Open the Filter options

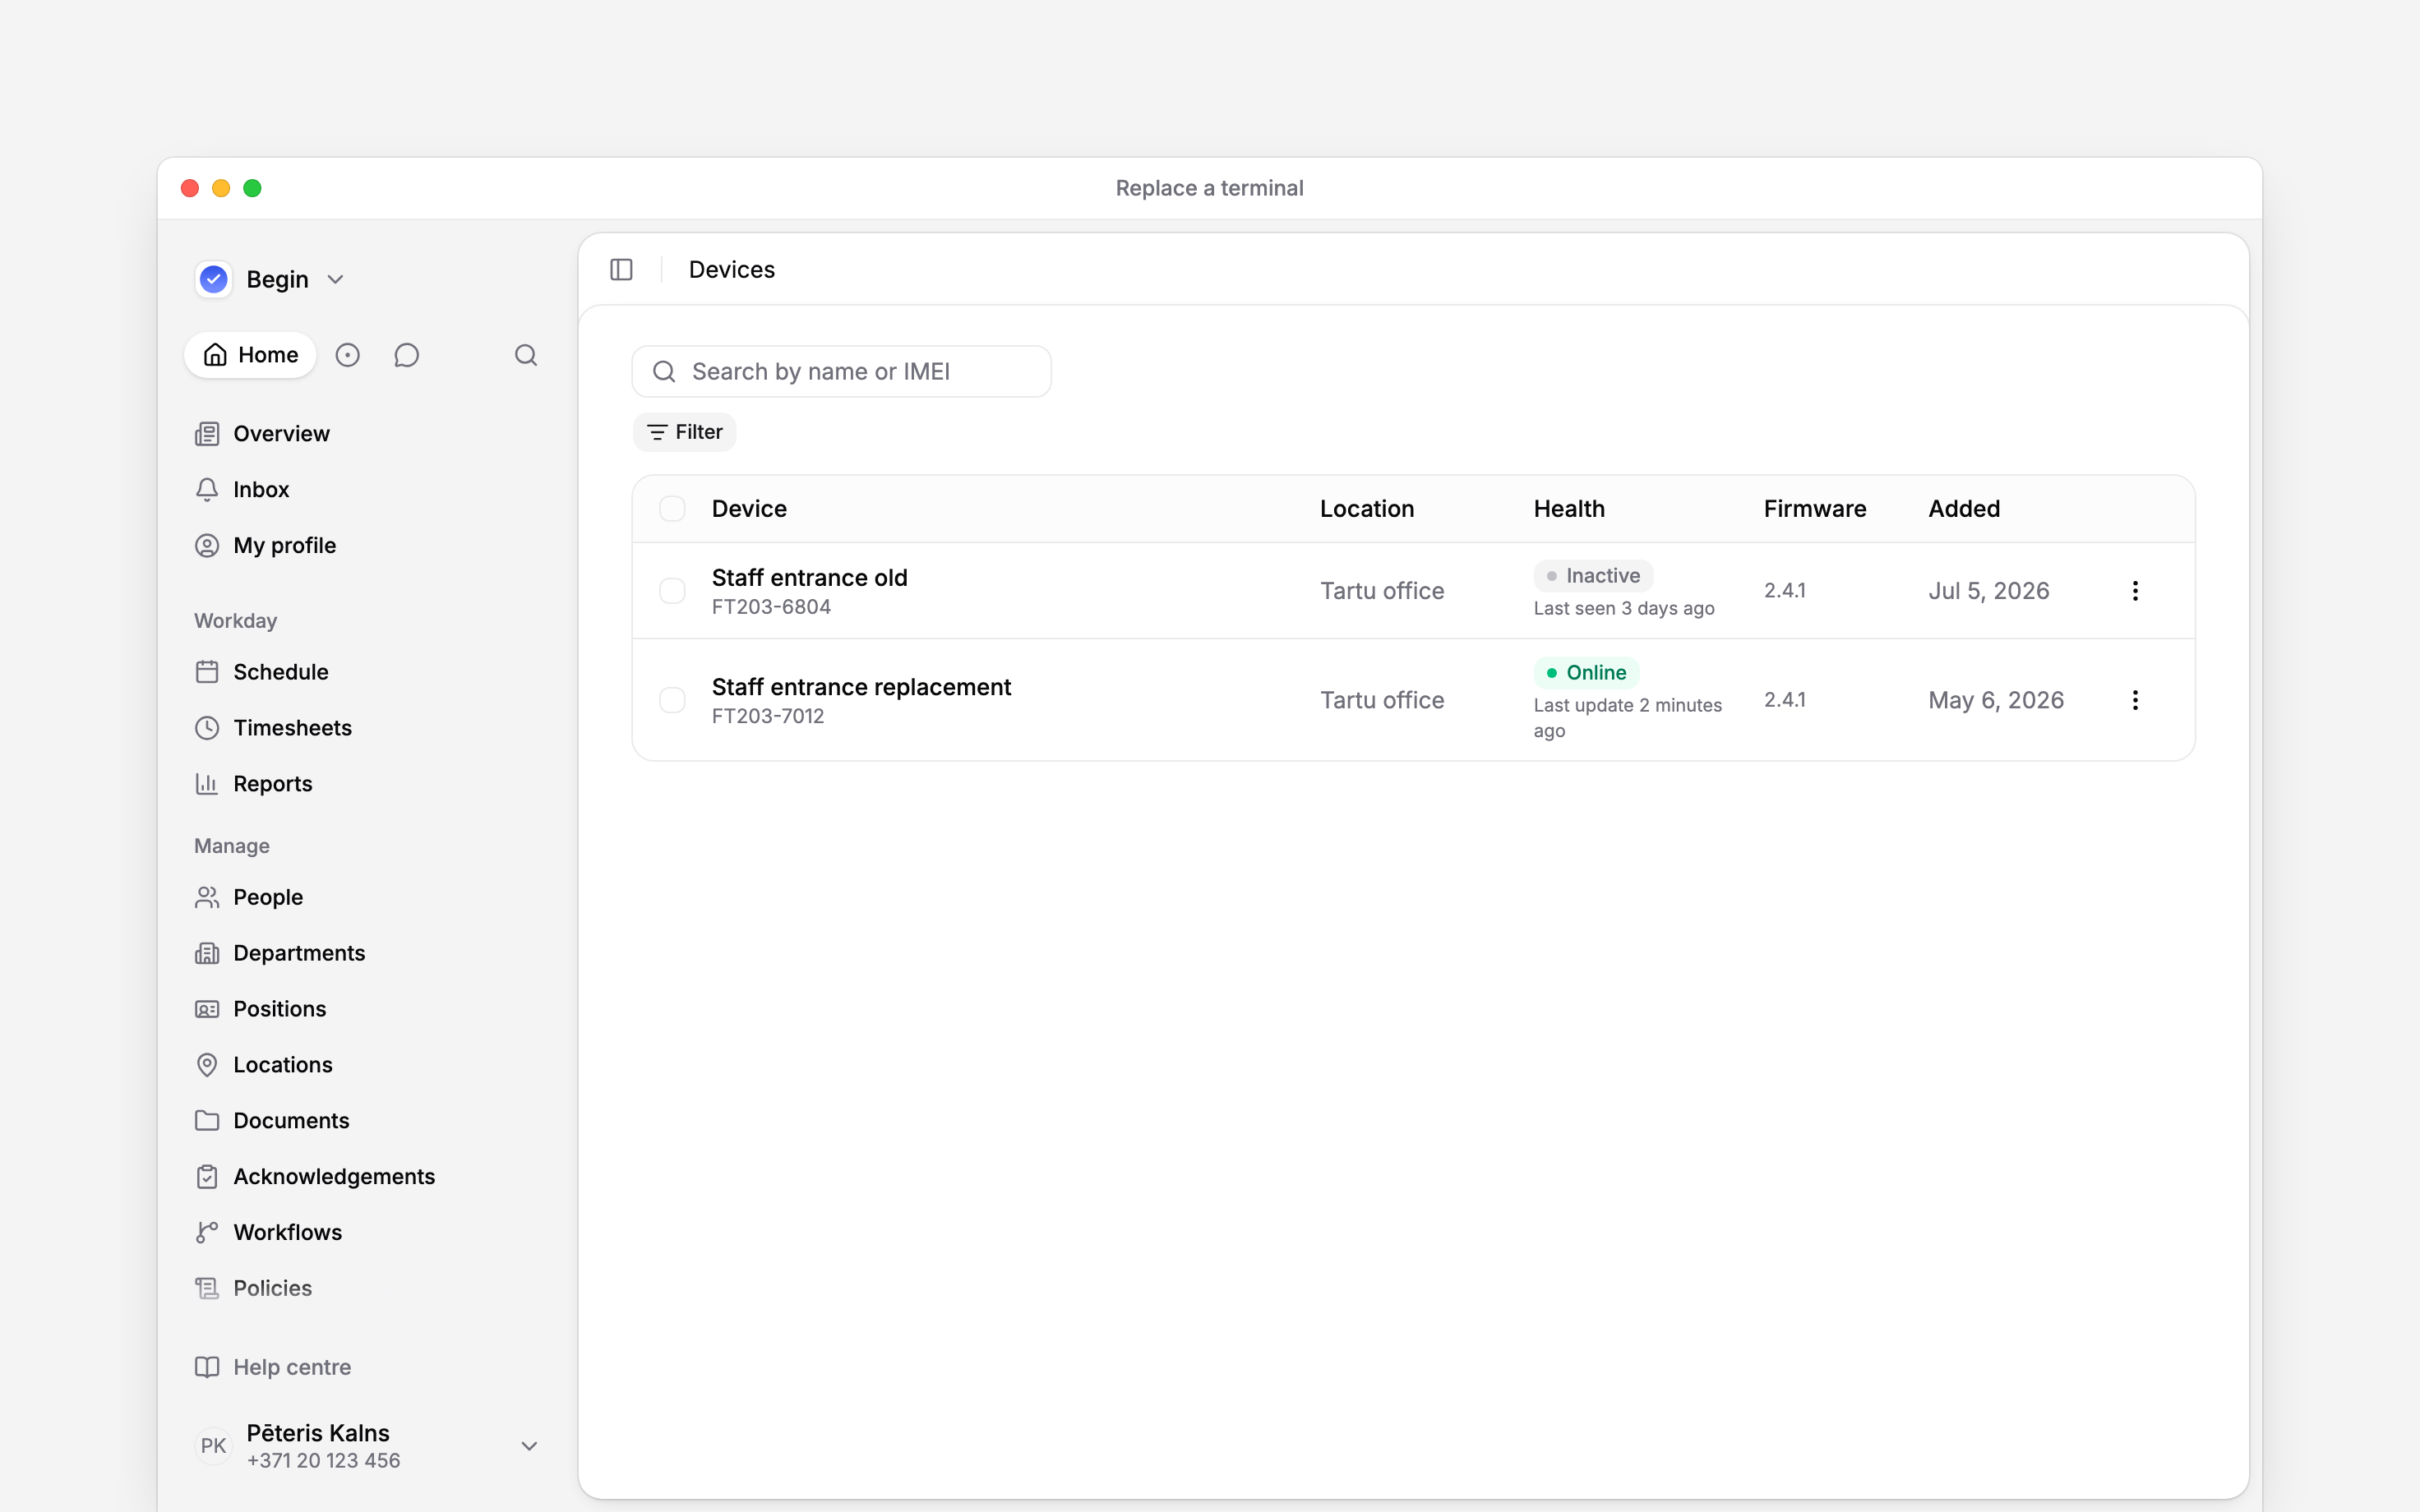pos(685,432)
